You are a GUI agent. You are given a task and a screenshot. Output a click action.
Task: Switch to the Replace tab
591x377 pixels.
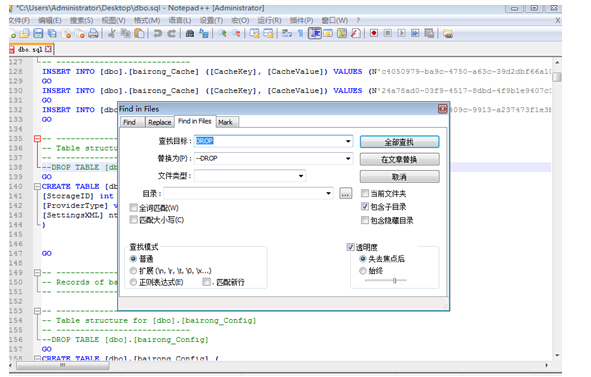(x=159, y=122)
